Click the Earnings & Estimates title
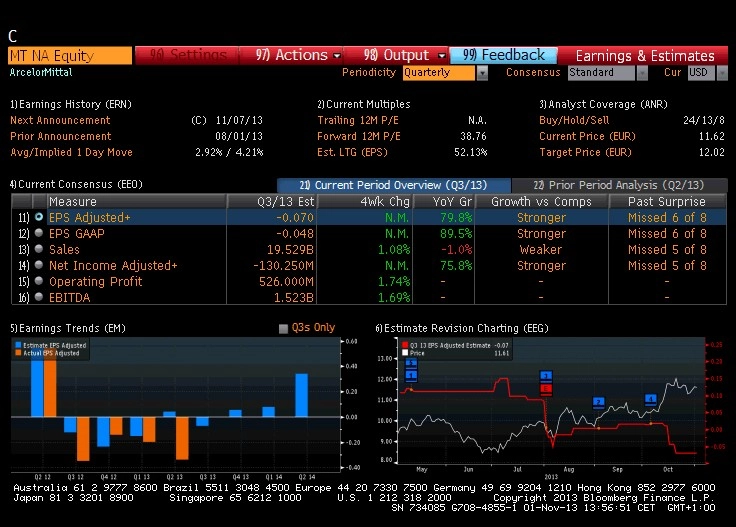 click(x=645, y=56)
